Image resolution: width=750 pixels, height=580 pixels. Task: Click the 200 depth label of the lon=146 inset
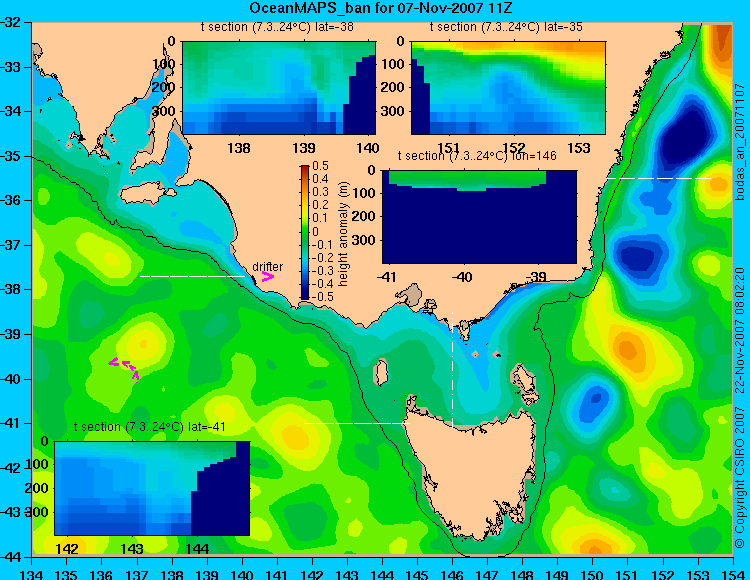coord(364,216)
